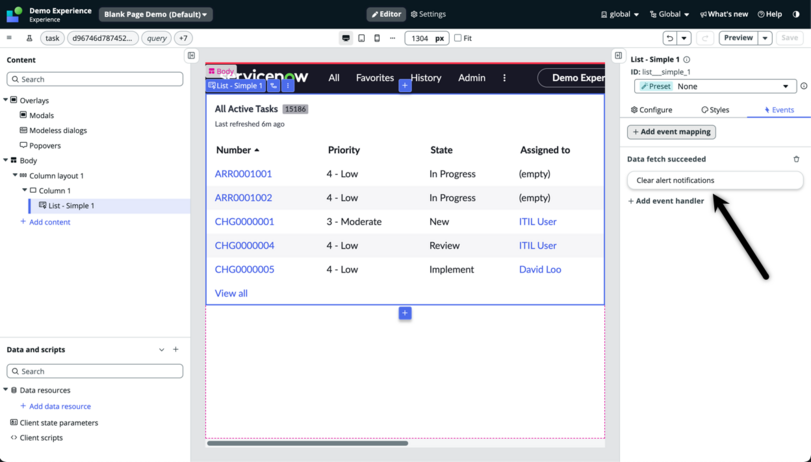Screen dimensions: 811x462
Task: Open the Global update set dropdown
Action: (669, 14)
